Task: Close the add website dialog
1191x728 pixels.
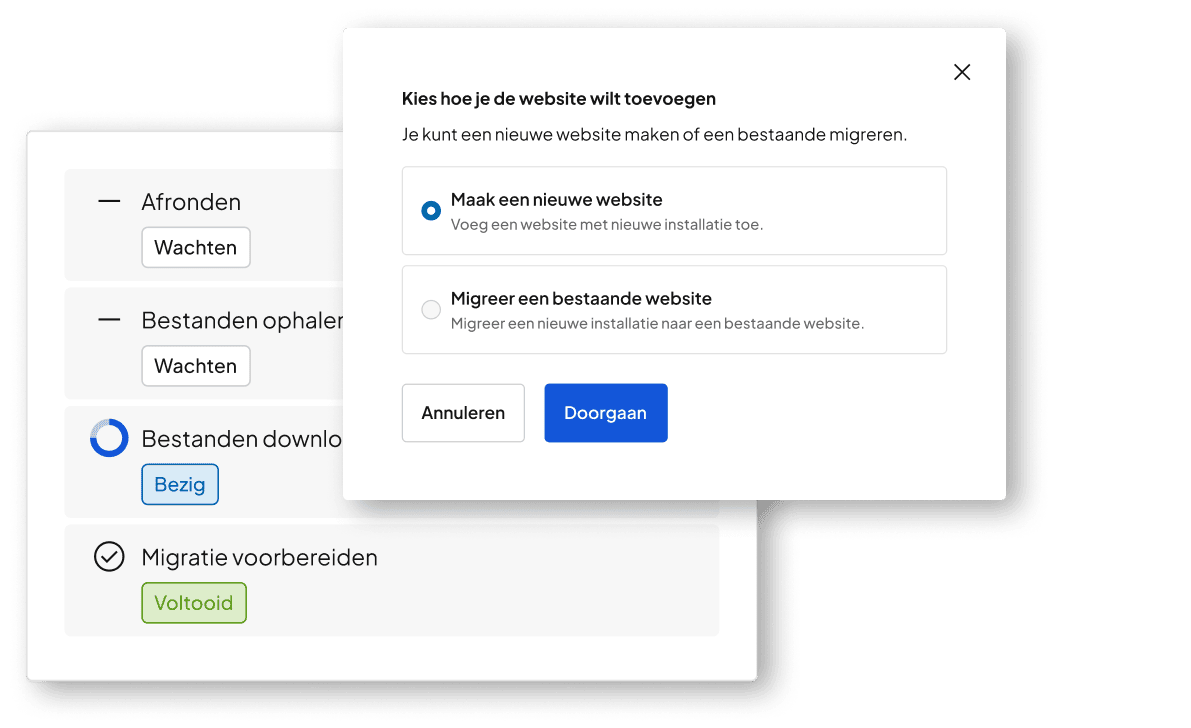Action: (962, 72)
